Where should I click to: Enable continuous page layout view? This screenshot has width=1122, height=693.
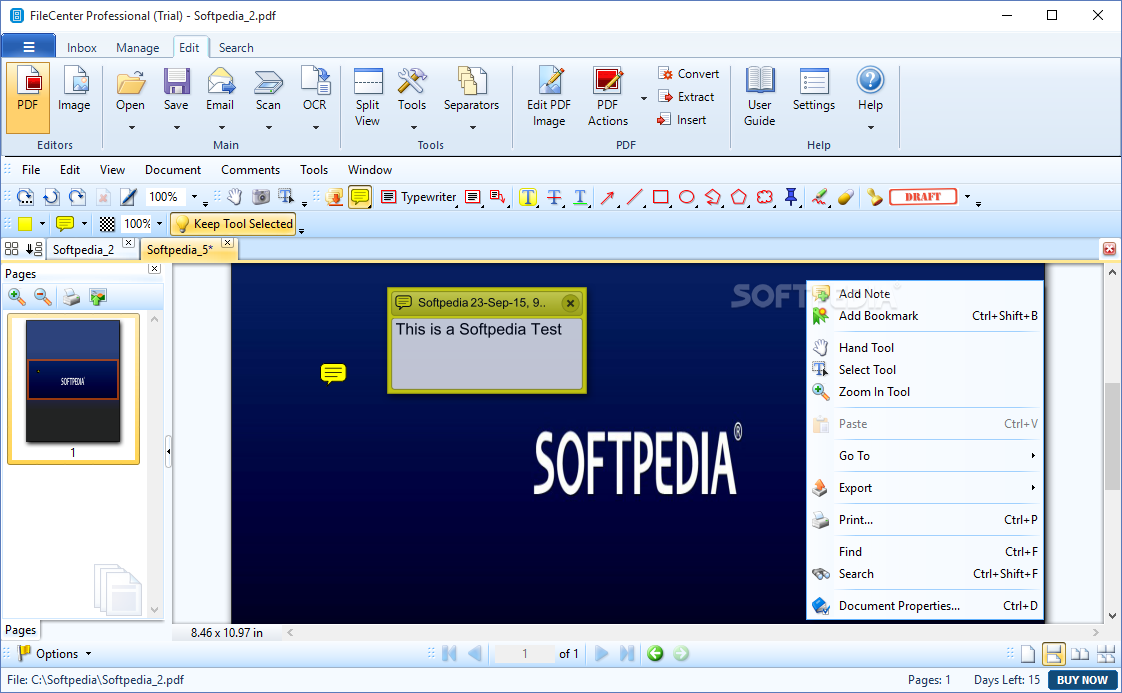click(x=1053, y=654)
